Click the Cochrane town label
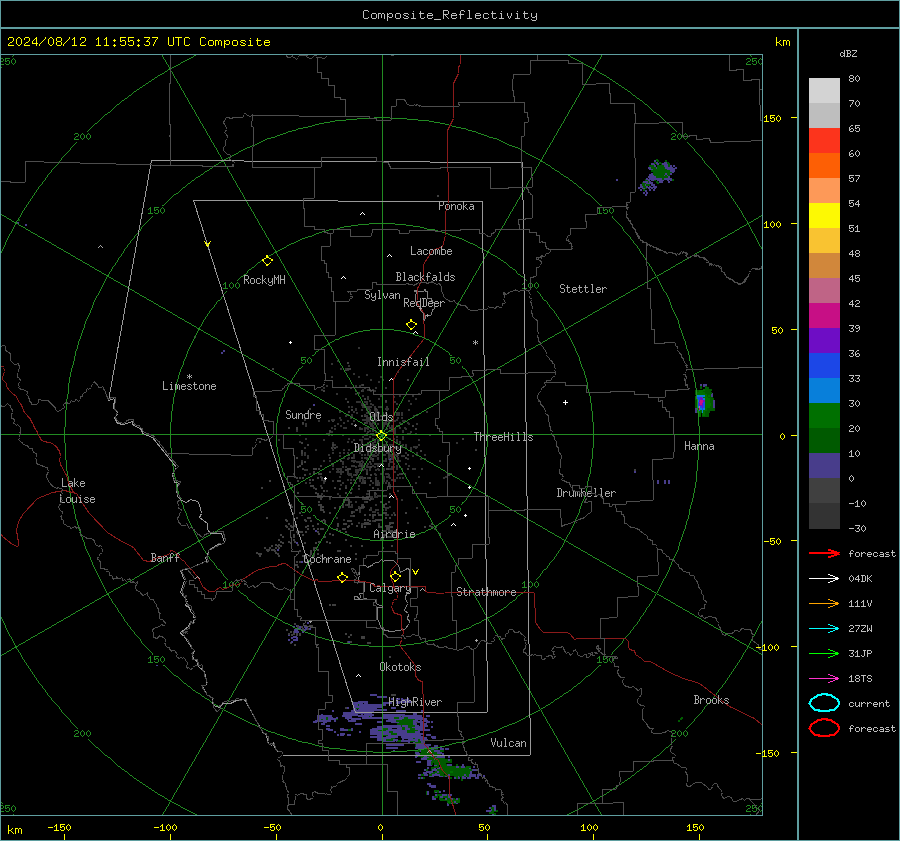Image resolution: width=900 pixels, height=841 pixels. pyautogui.click(x=327, y=559)
